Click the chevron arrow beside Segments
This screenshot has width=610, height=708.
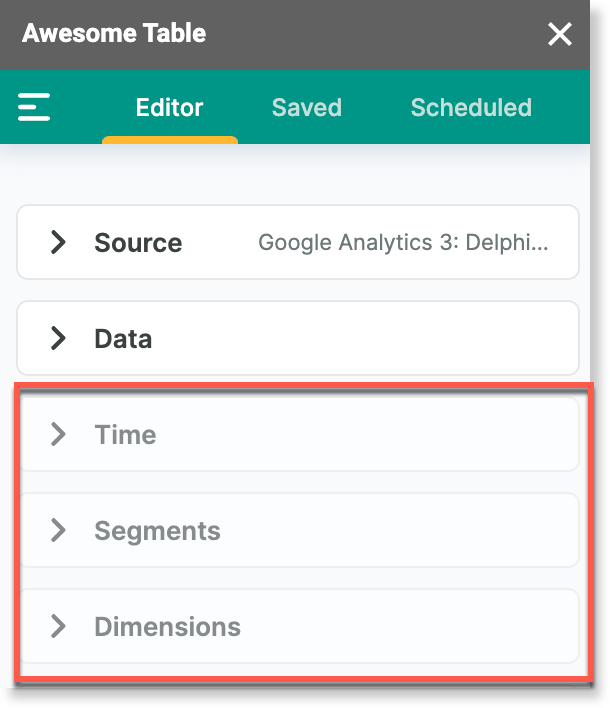59,530
